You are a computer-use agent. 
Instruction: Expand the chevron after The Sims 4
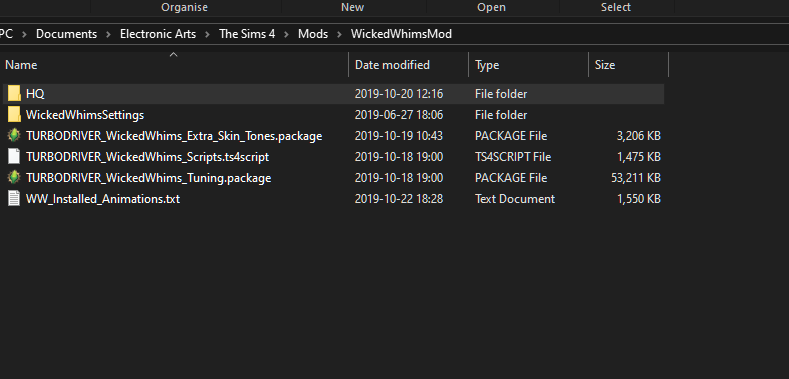(x=287, y=34)
